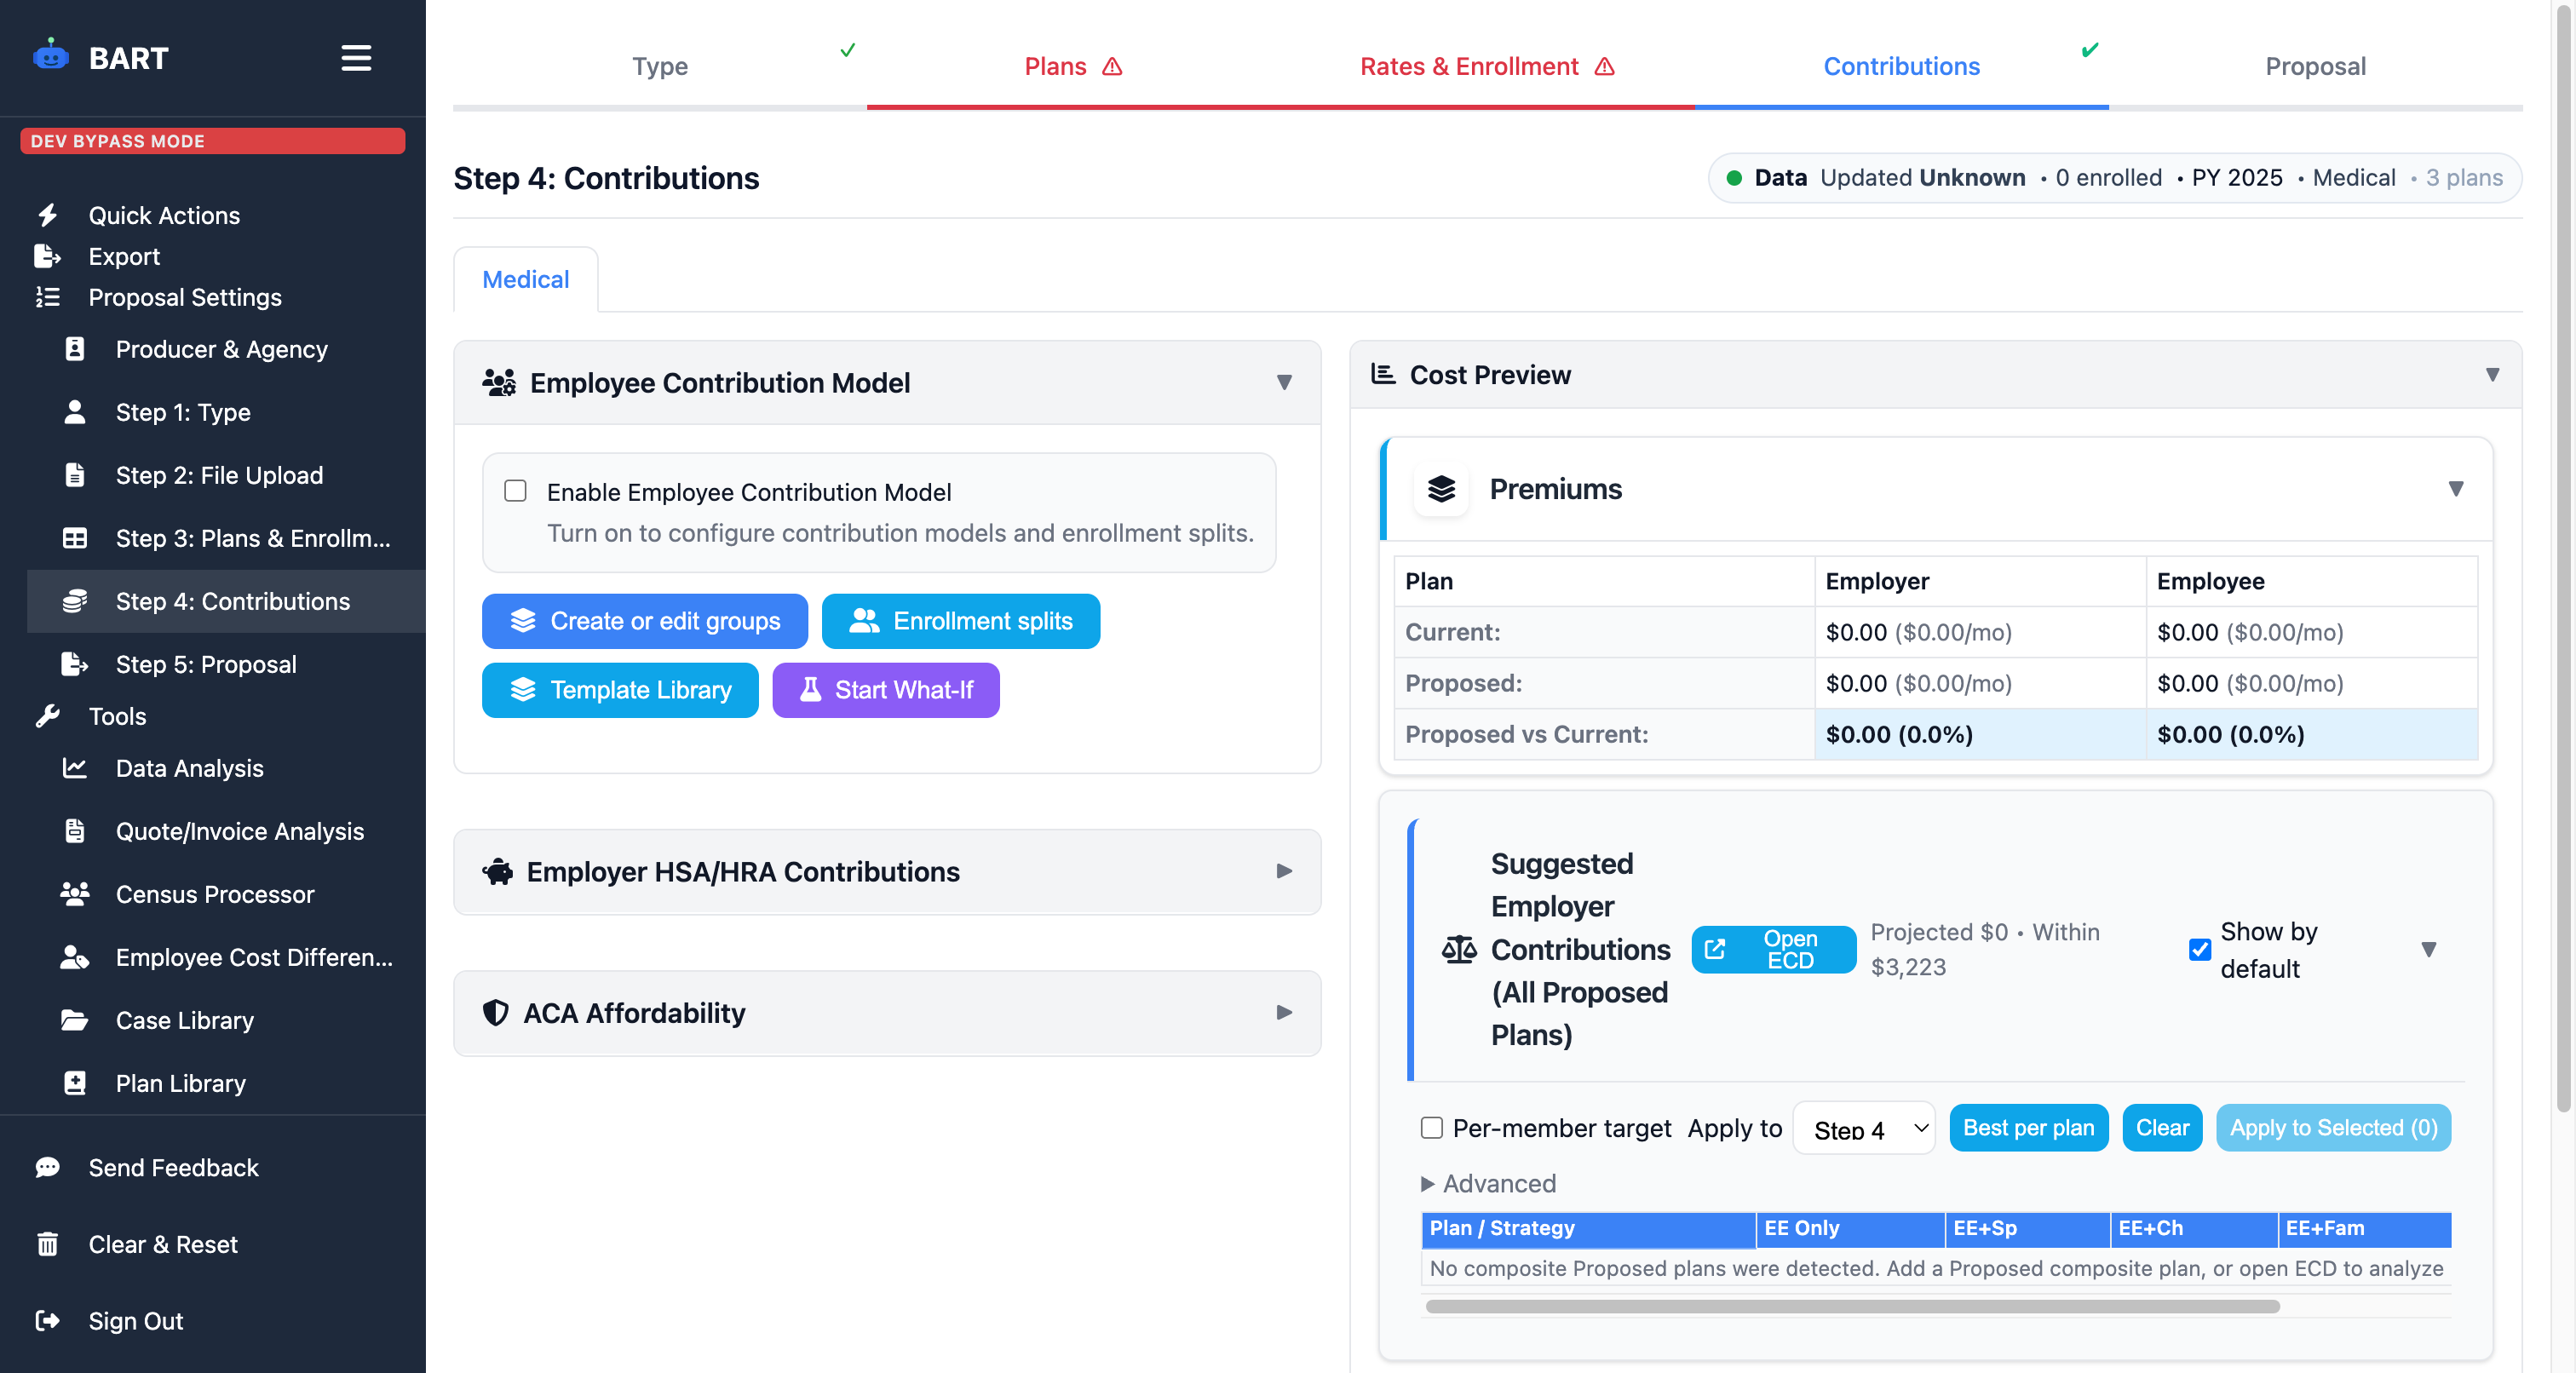
Task: Collapse the Employee Contribution Model section
Action: pos(1283,383)
